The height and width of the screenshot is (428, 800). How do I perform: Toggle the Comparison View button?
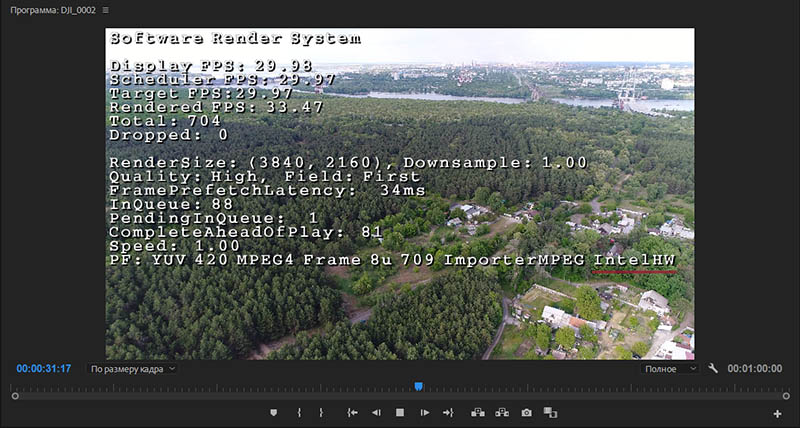pyautogui.click(x=550, y=413)
